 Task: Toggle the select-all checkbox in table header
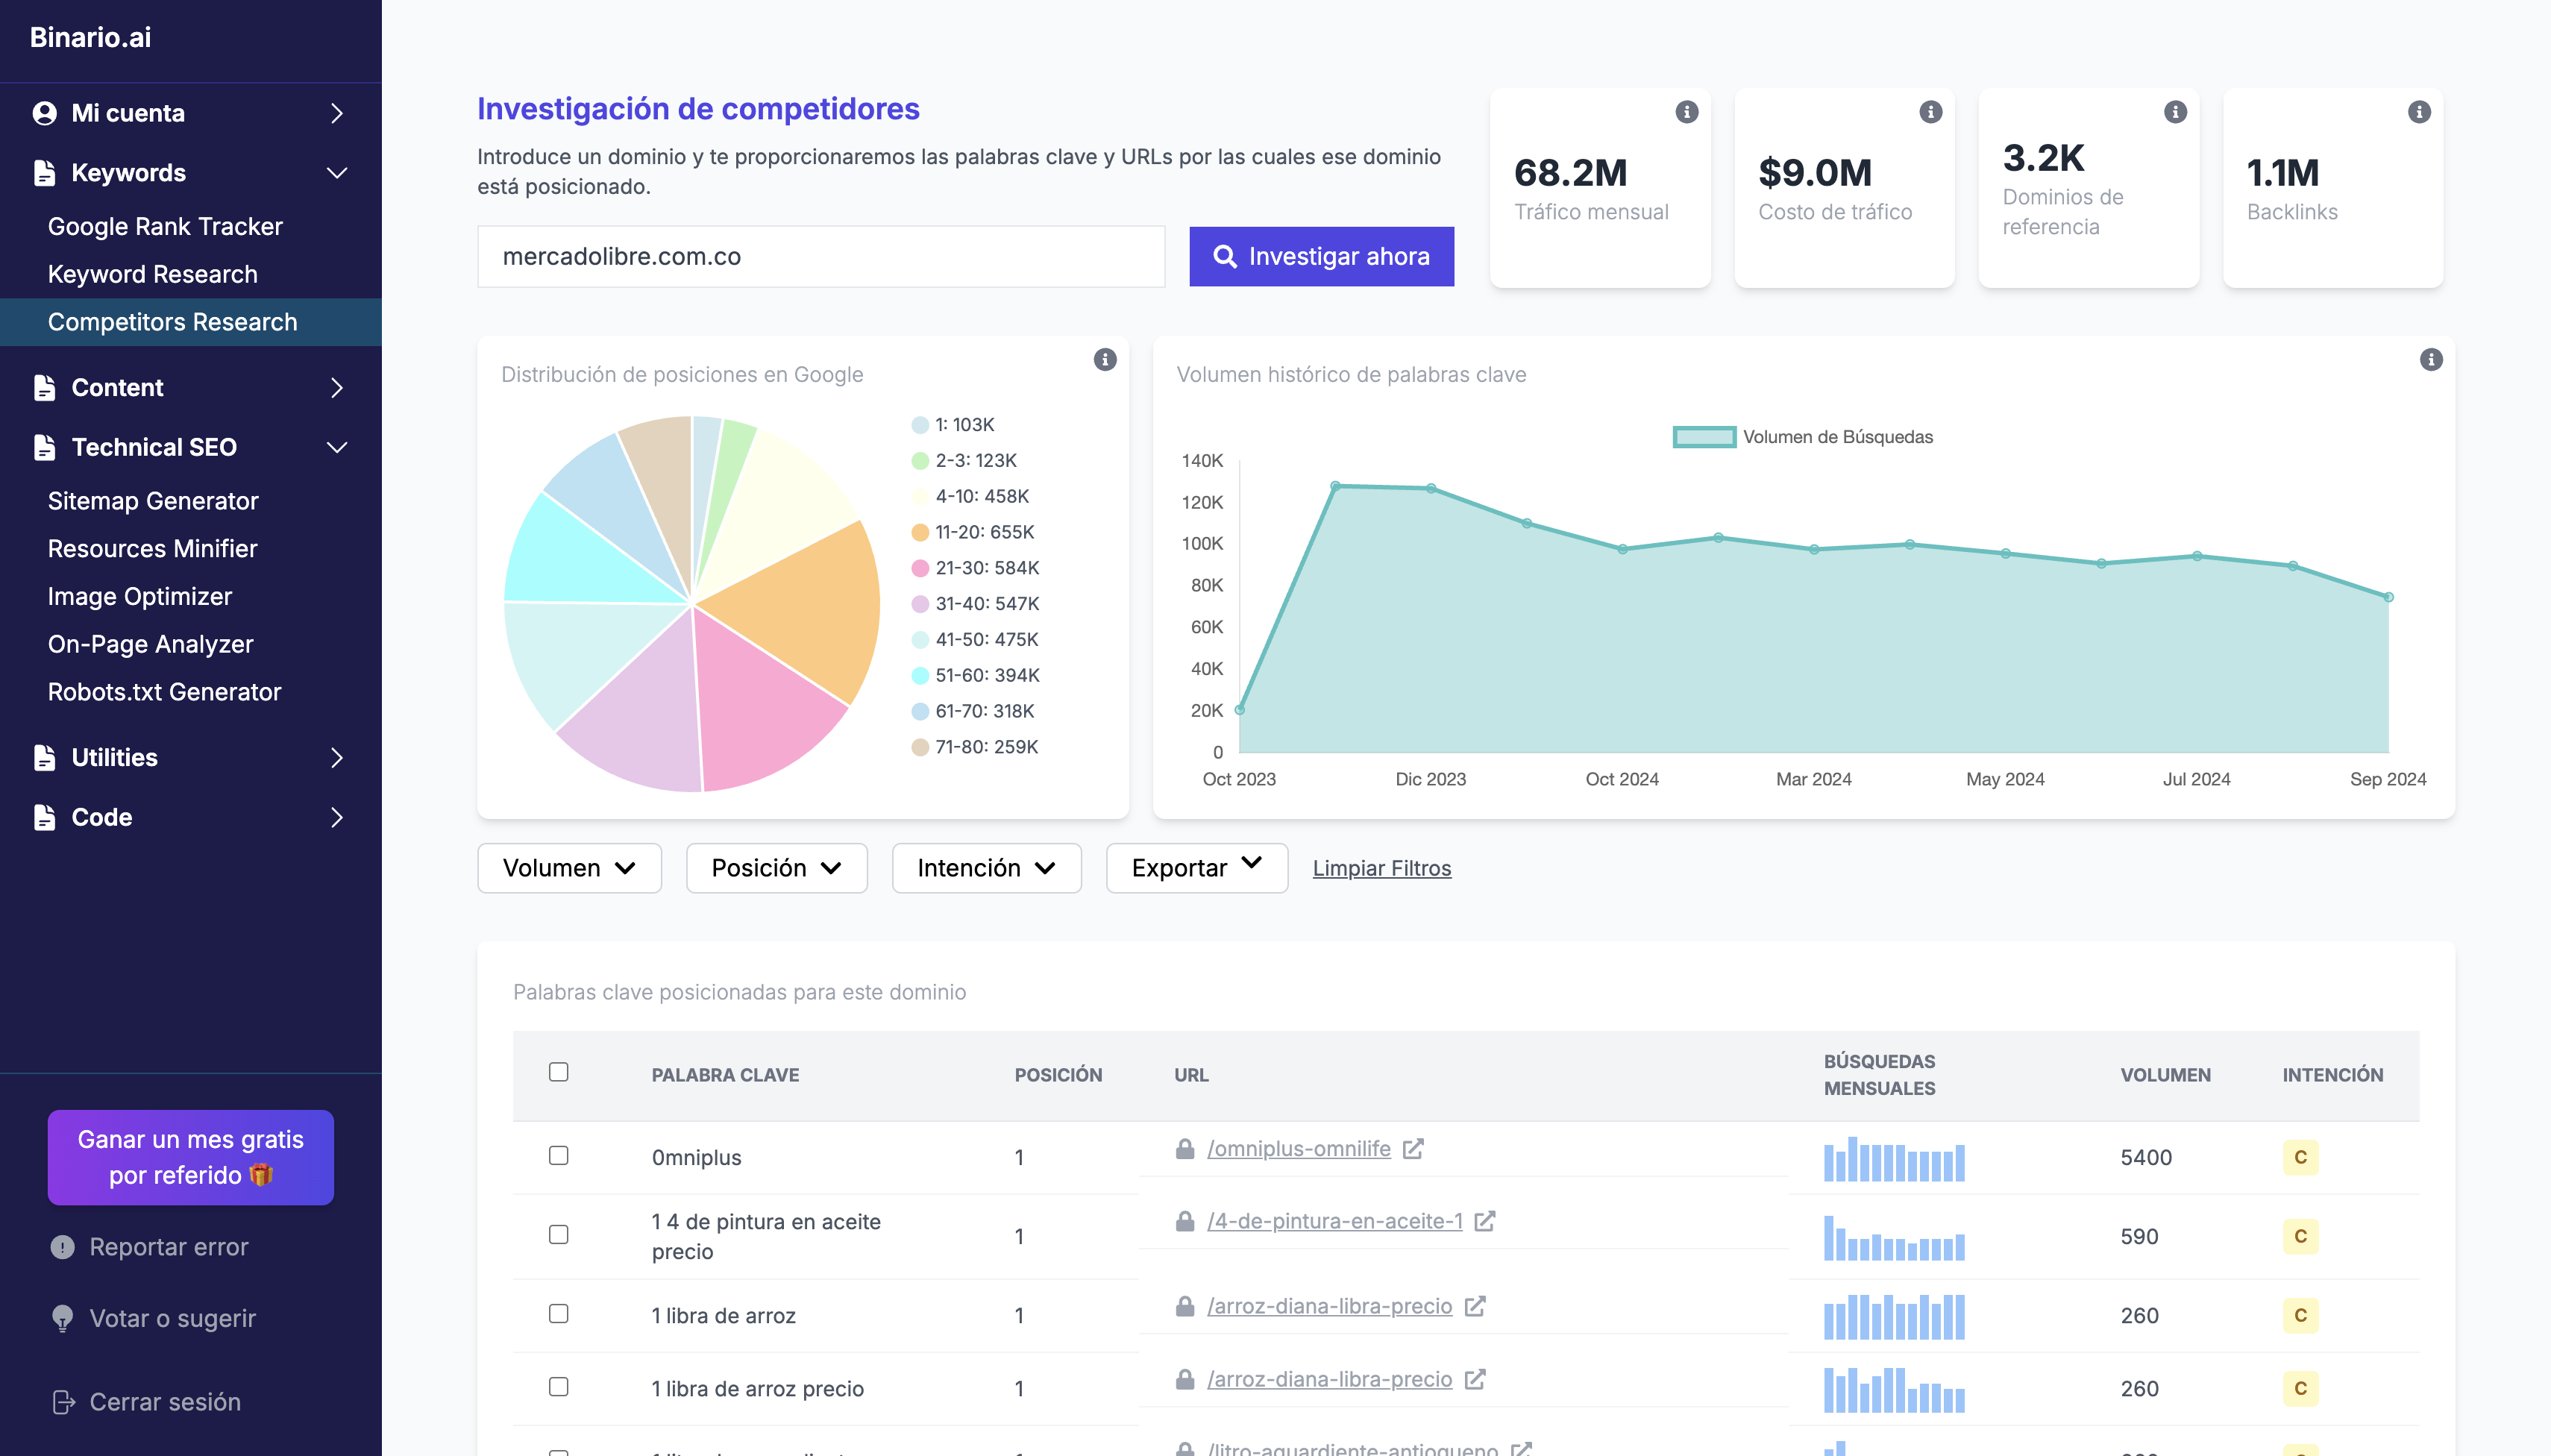(x=558, y=1072)
